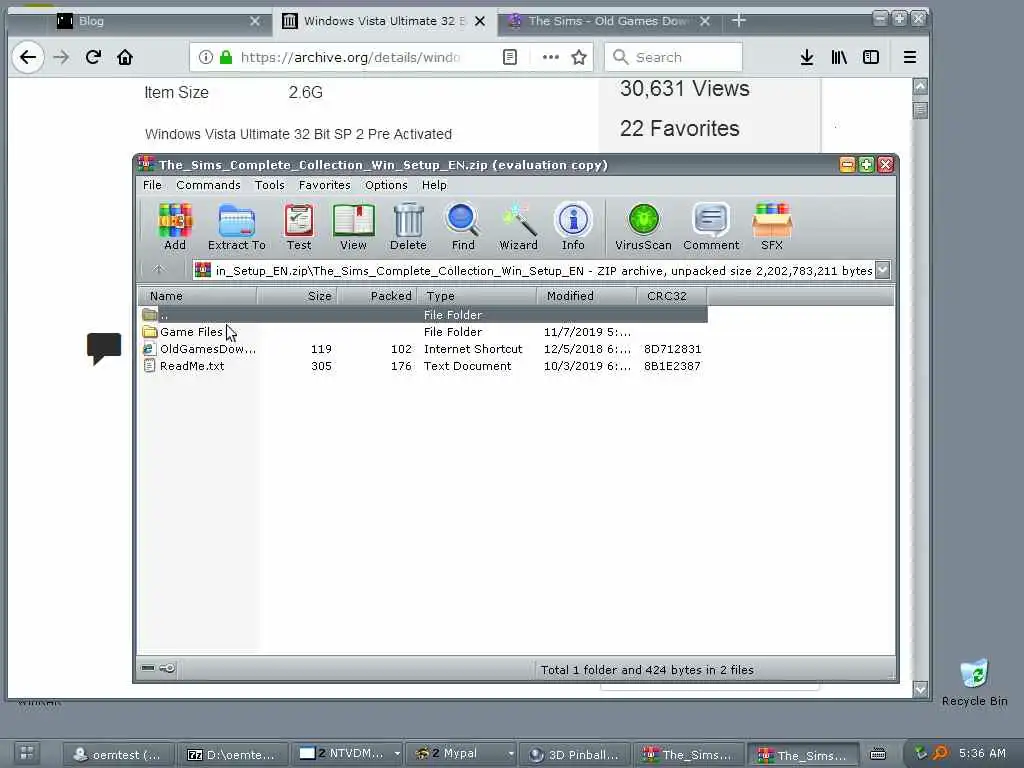Click the browser page scroll-down arrow
1024x768 pixels.
(x=920, y=689)
